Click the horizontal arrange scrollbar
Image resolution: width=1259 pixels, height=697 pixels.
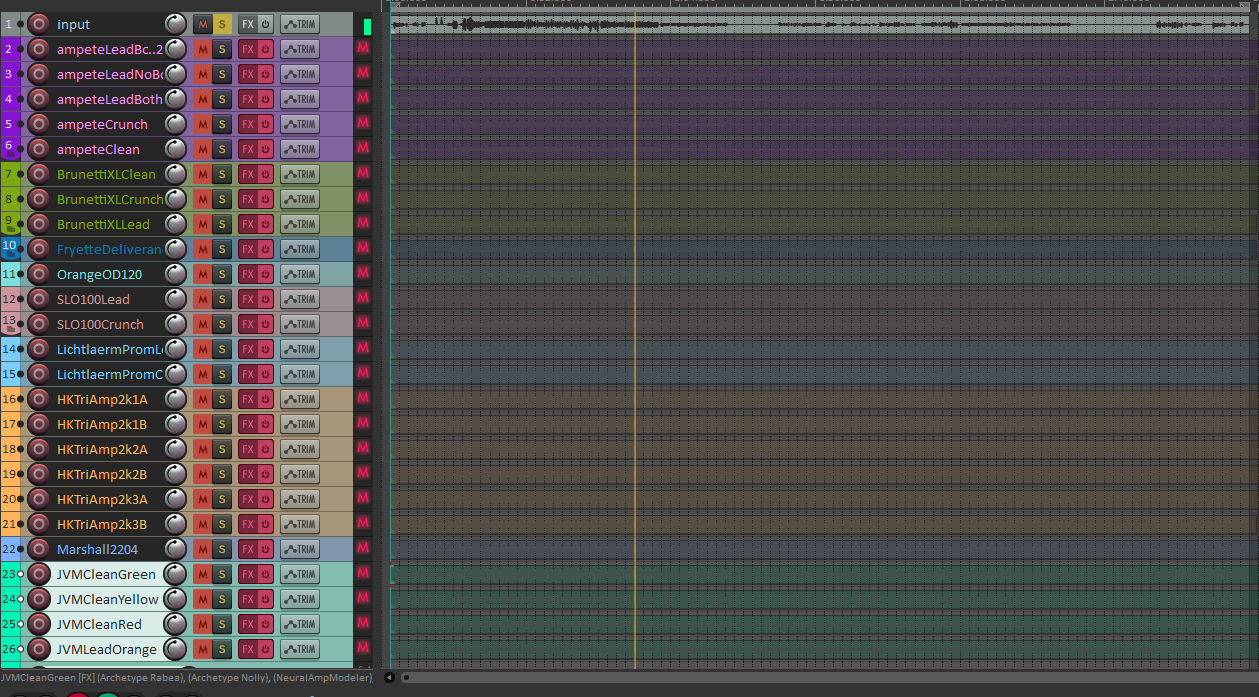828,677
